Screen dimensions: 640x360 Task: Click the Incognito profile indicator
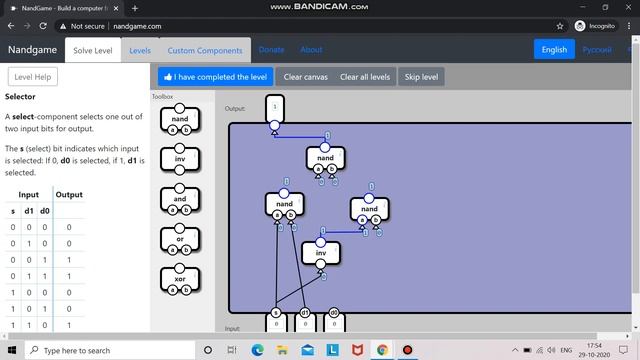coord(595,26)
